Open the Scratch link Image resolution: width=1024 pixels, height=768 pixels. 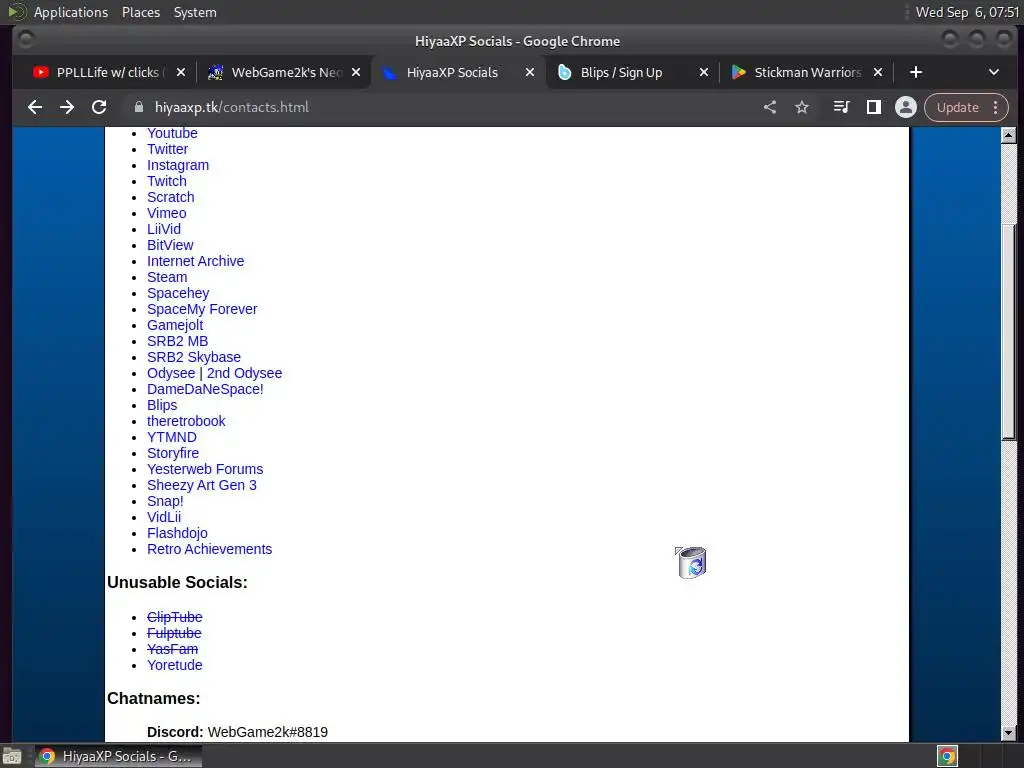point(170,197)
